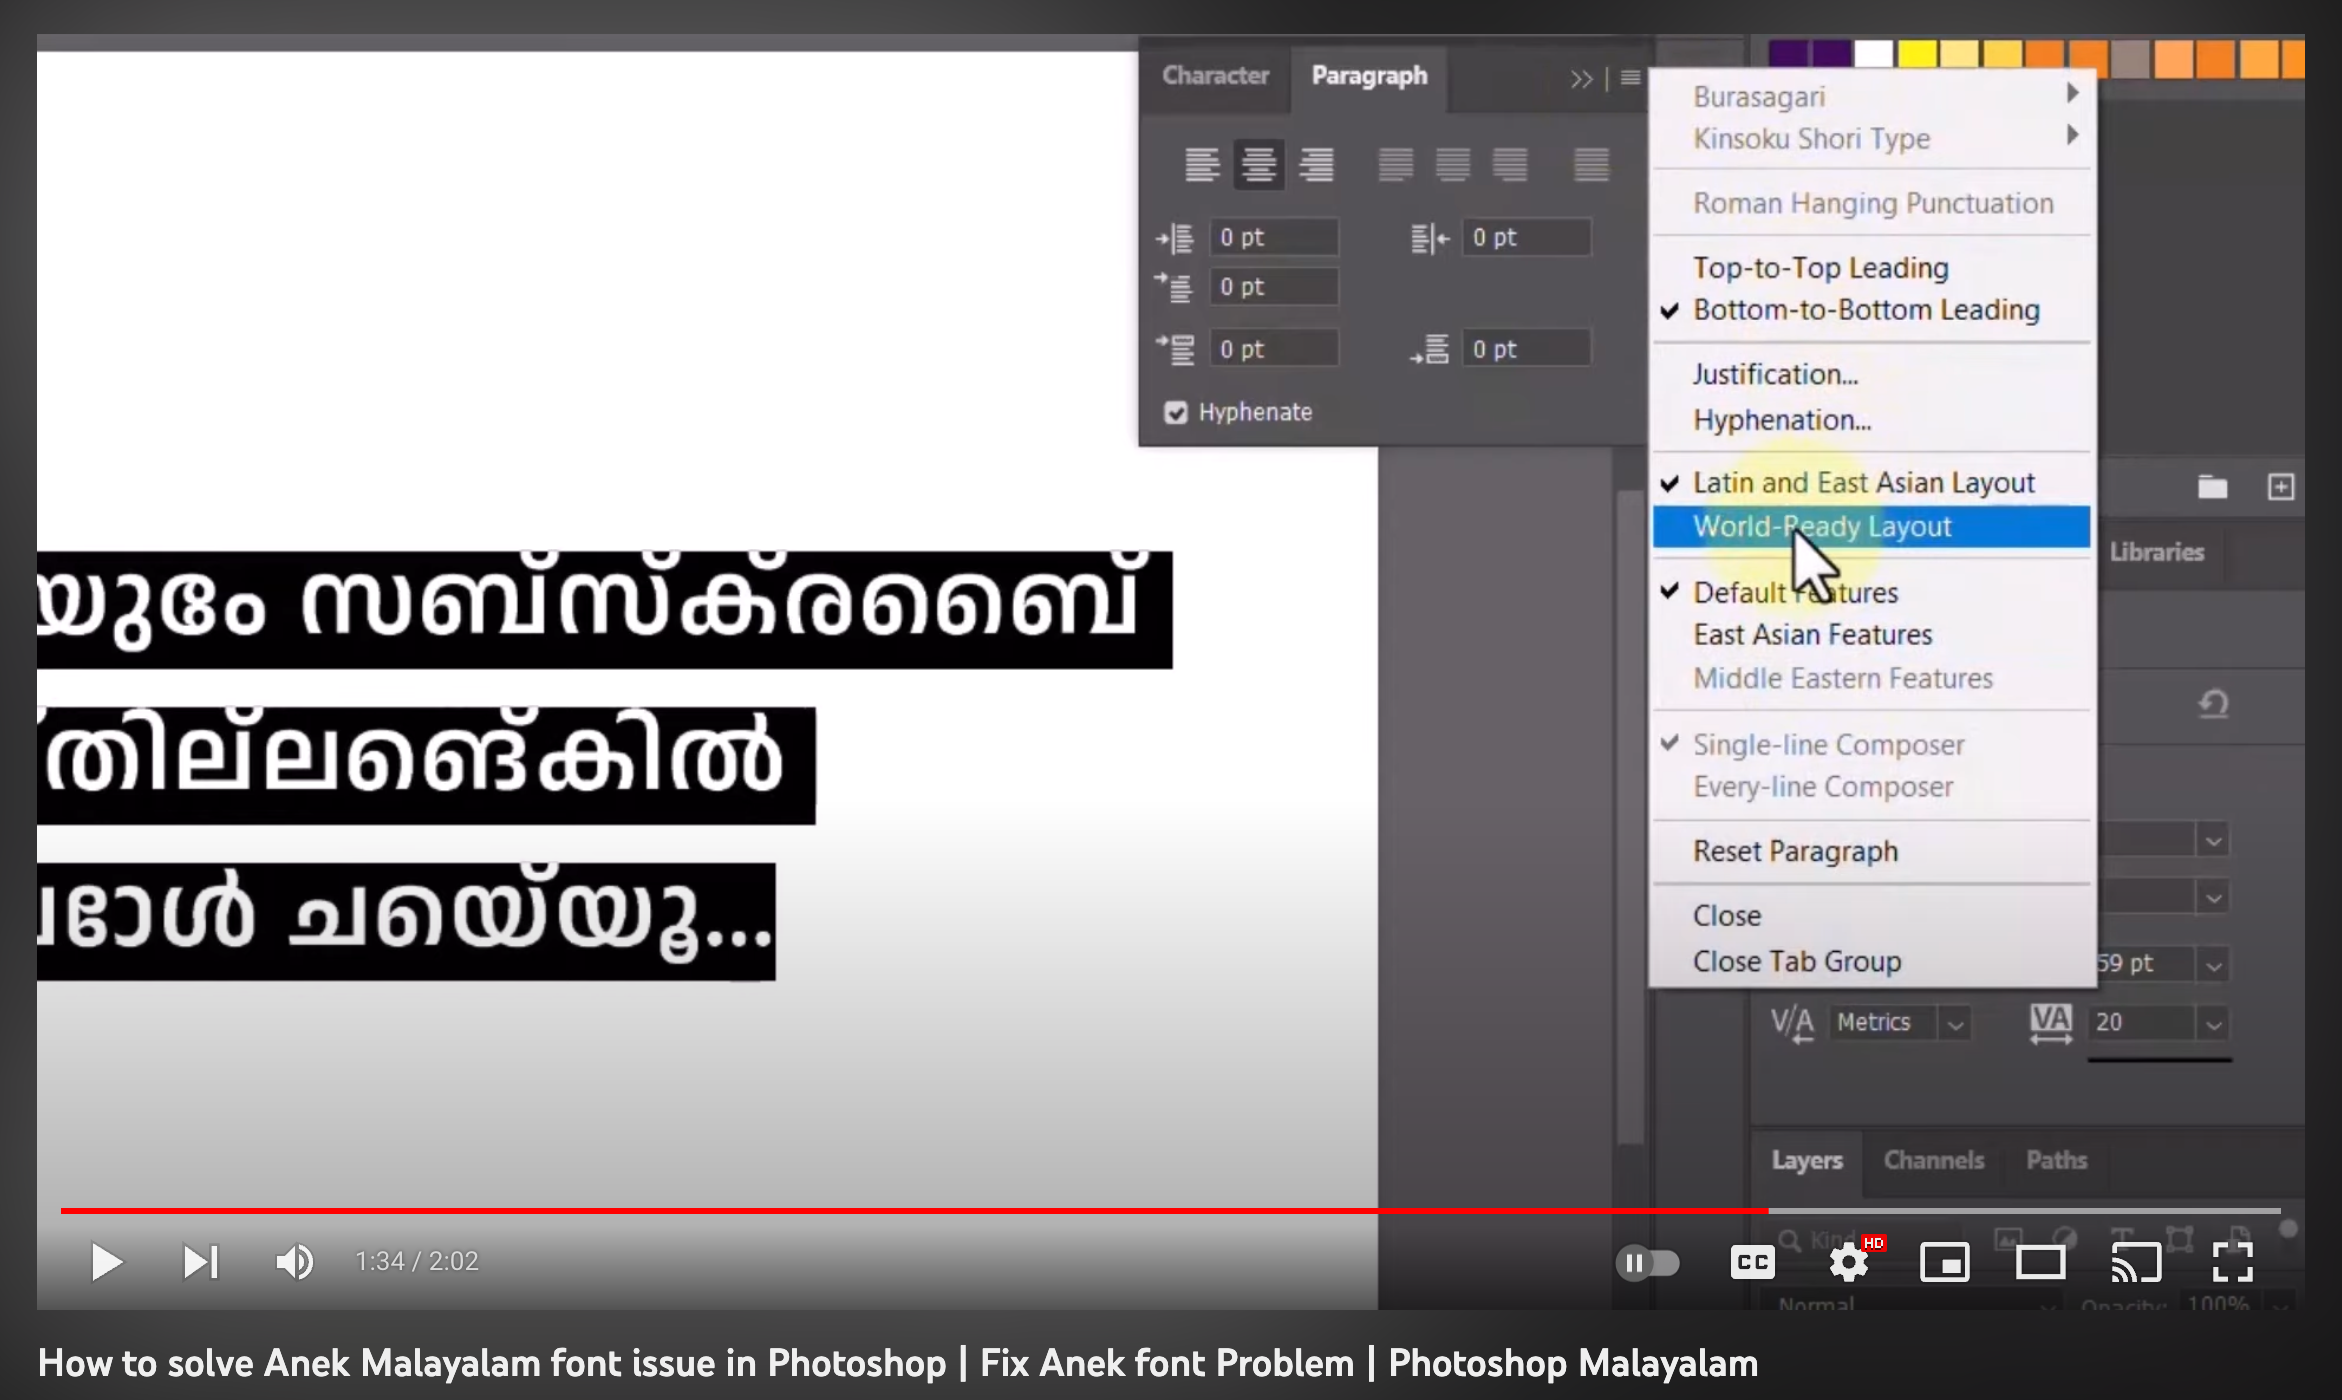Click the add space after paragraph icon
The width and height of the screenshot is (2342, 1400).
pyautogui.click(x=1429, y=349)
